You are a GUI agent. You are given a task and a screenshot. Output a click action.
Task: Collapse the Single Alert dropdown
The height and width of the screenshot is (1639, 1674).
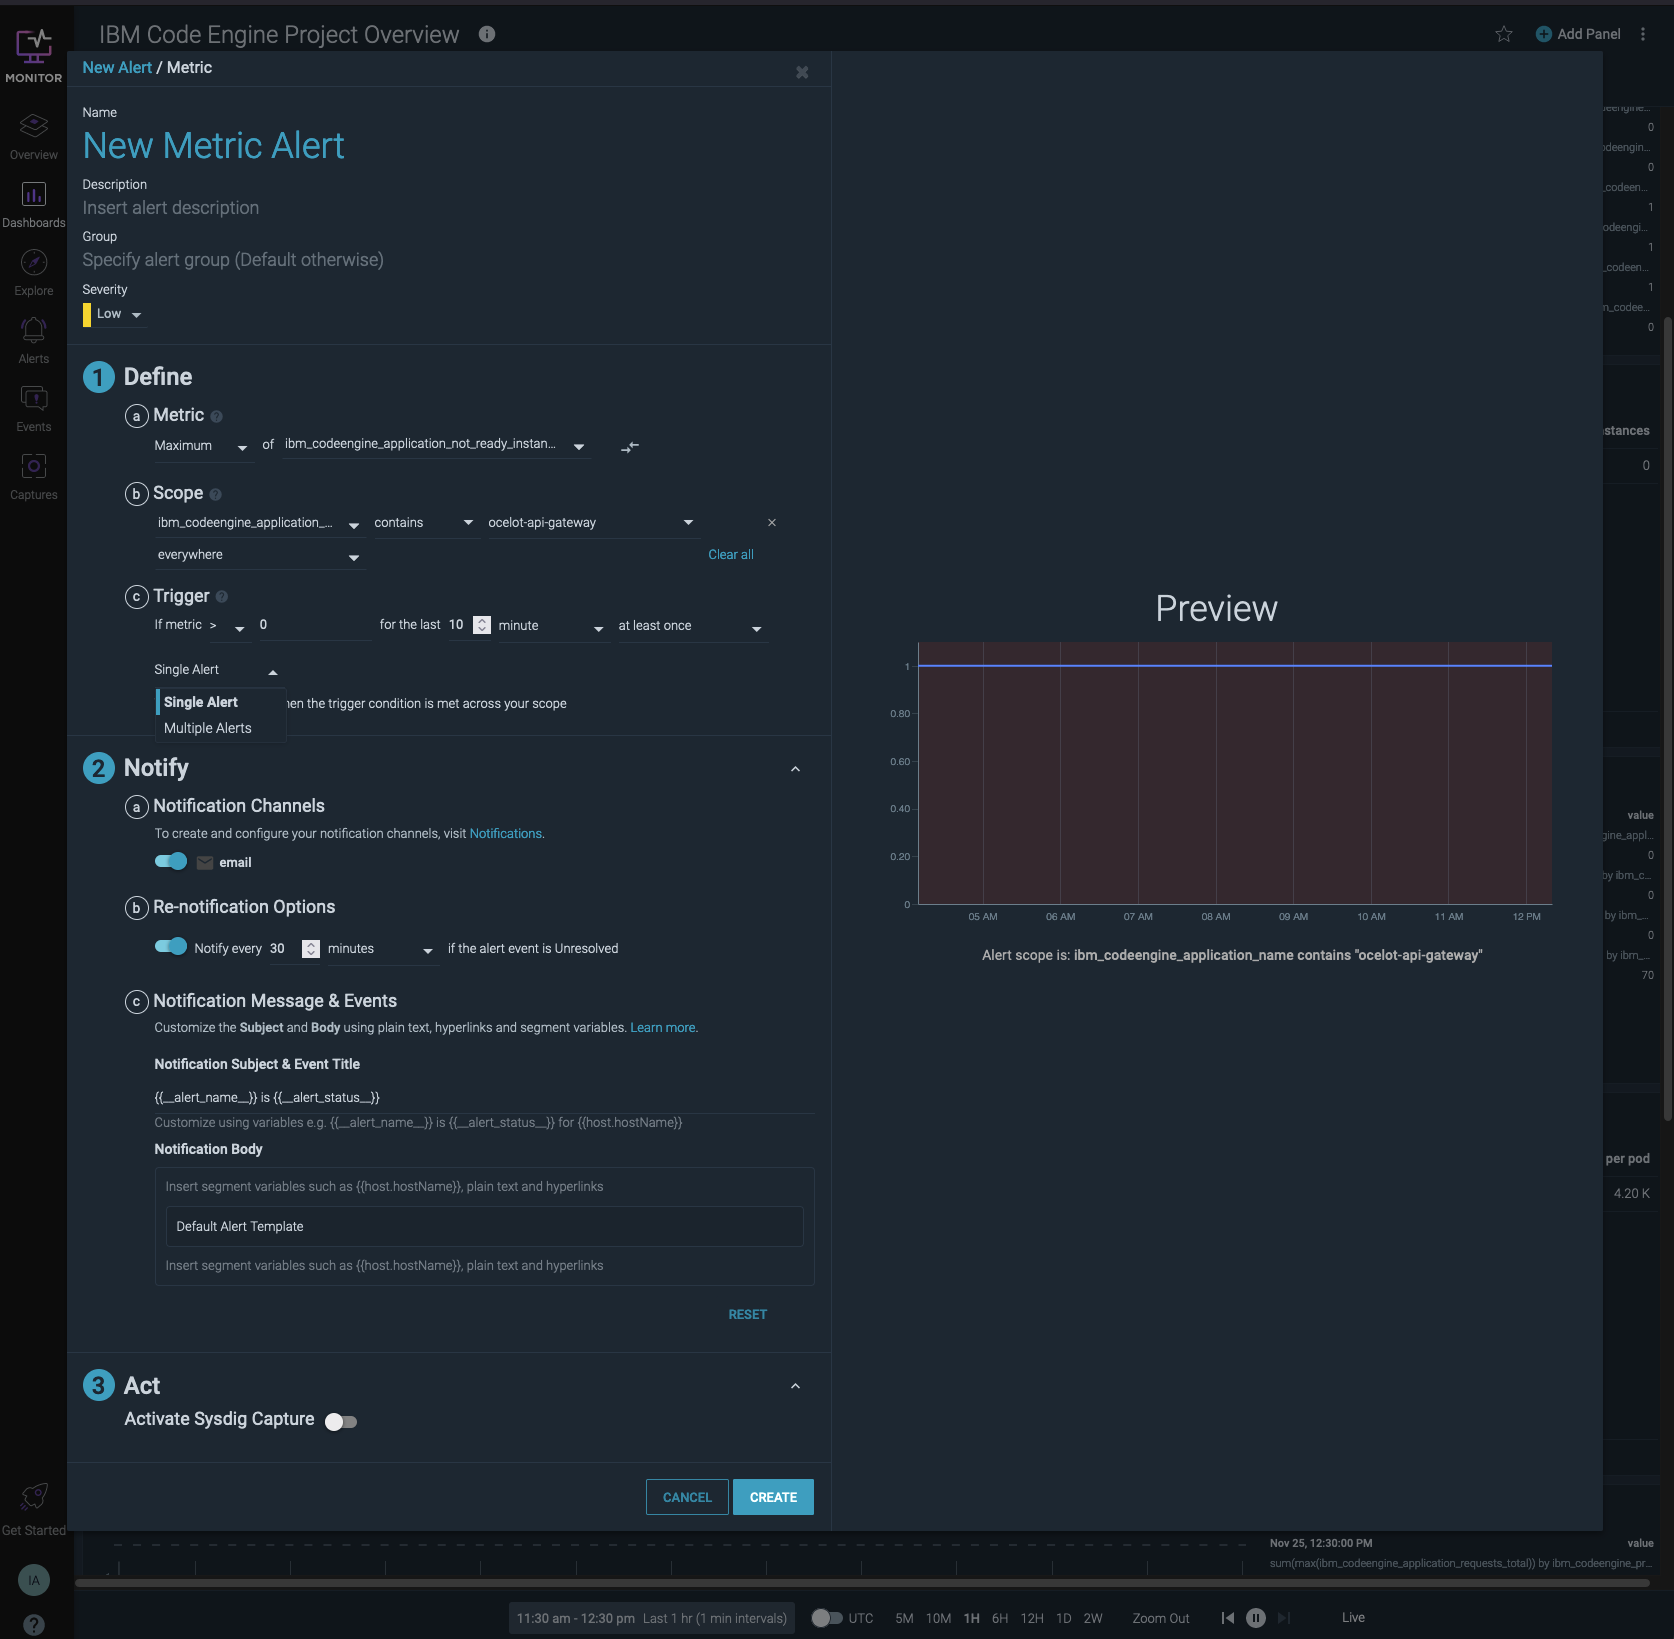[x=216, y=670]
